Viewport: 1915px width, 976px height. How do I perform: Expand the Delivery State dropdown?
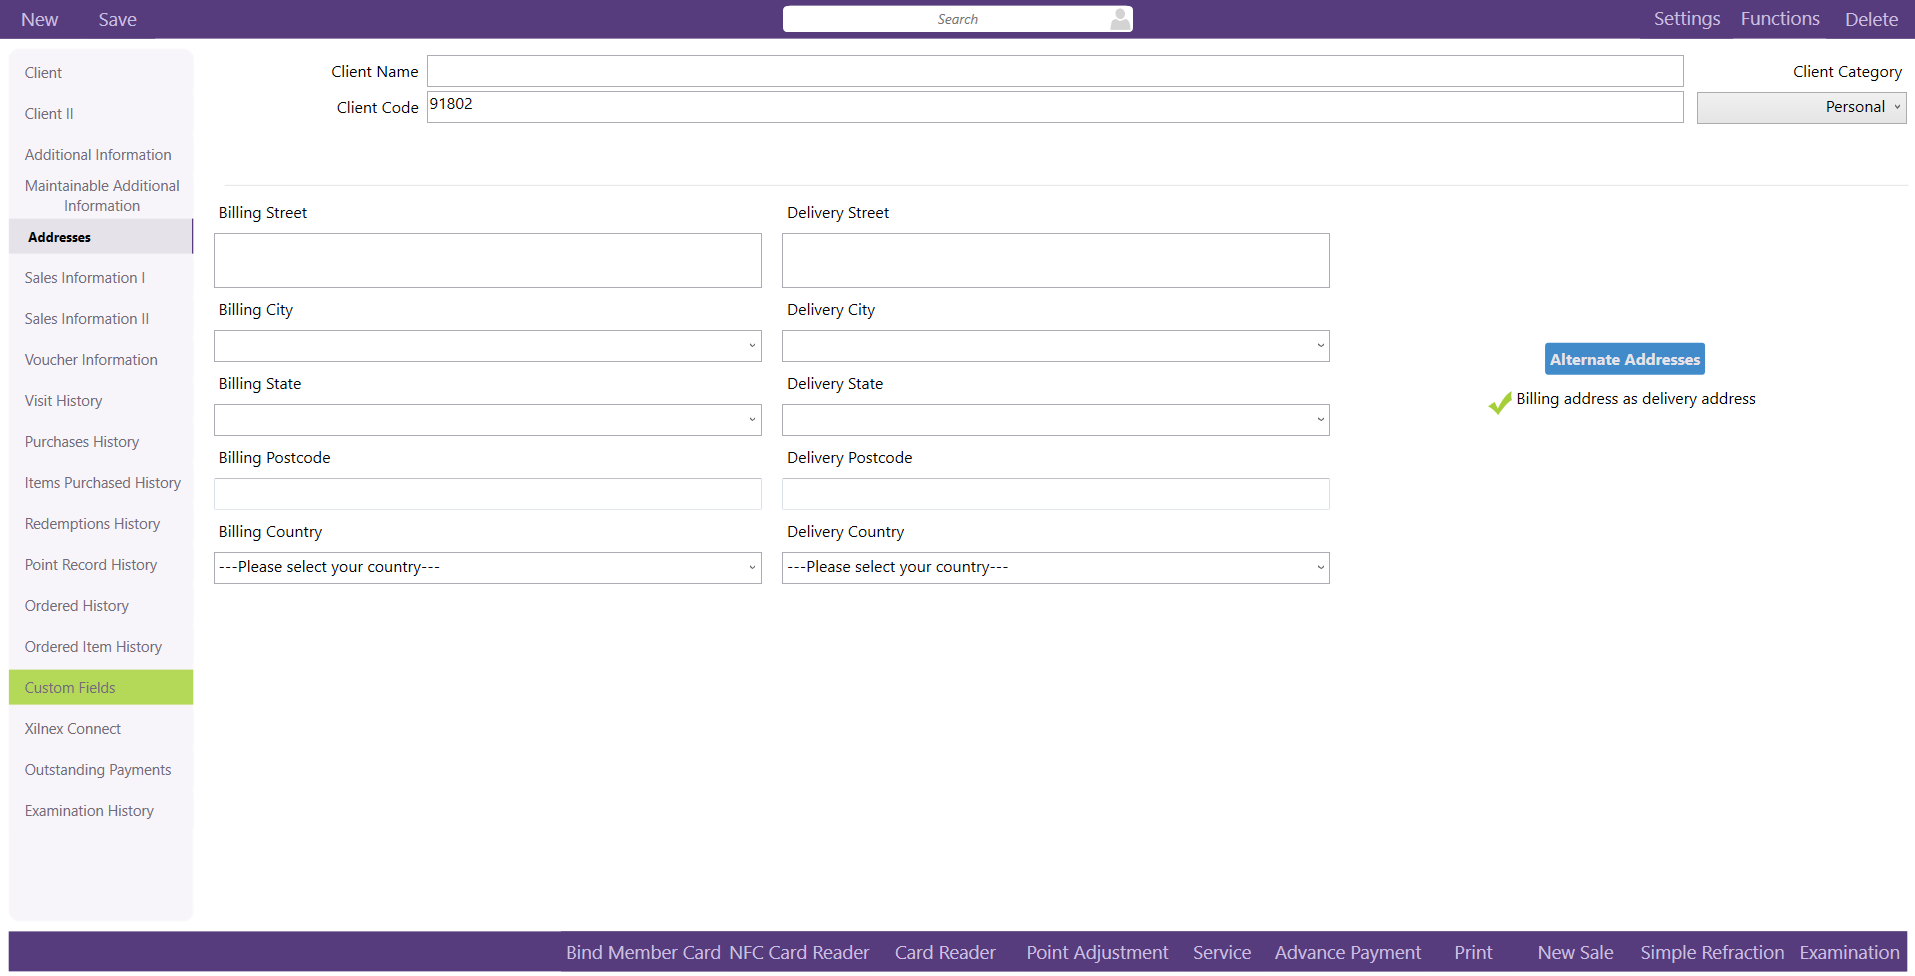coord(1055,420)
